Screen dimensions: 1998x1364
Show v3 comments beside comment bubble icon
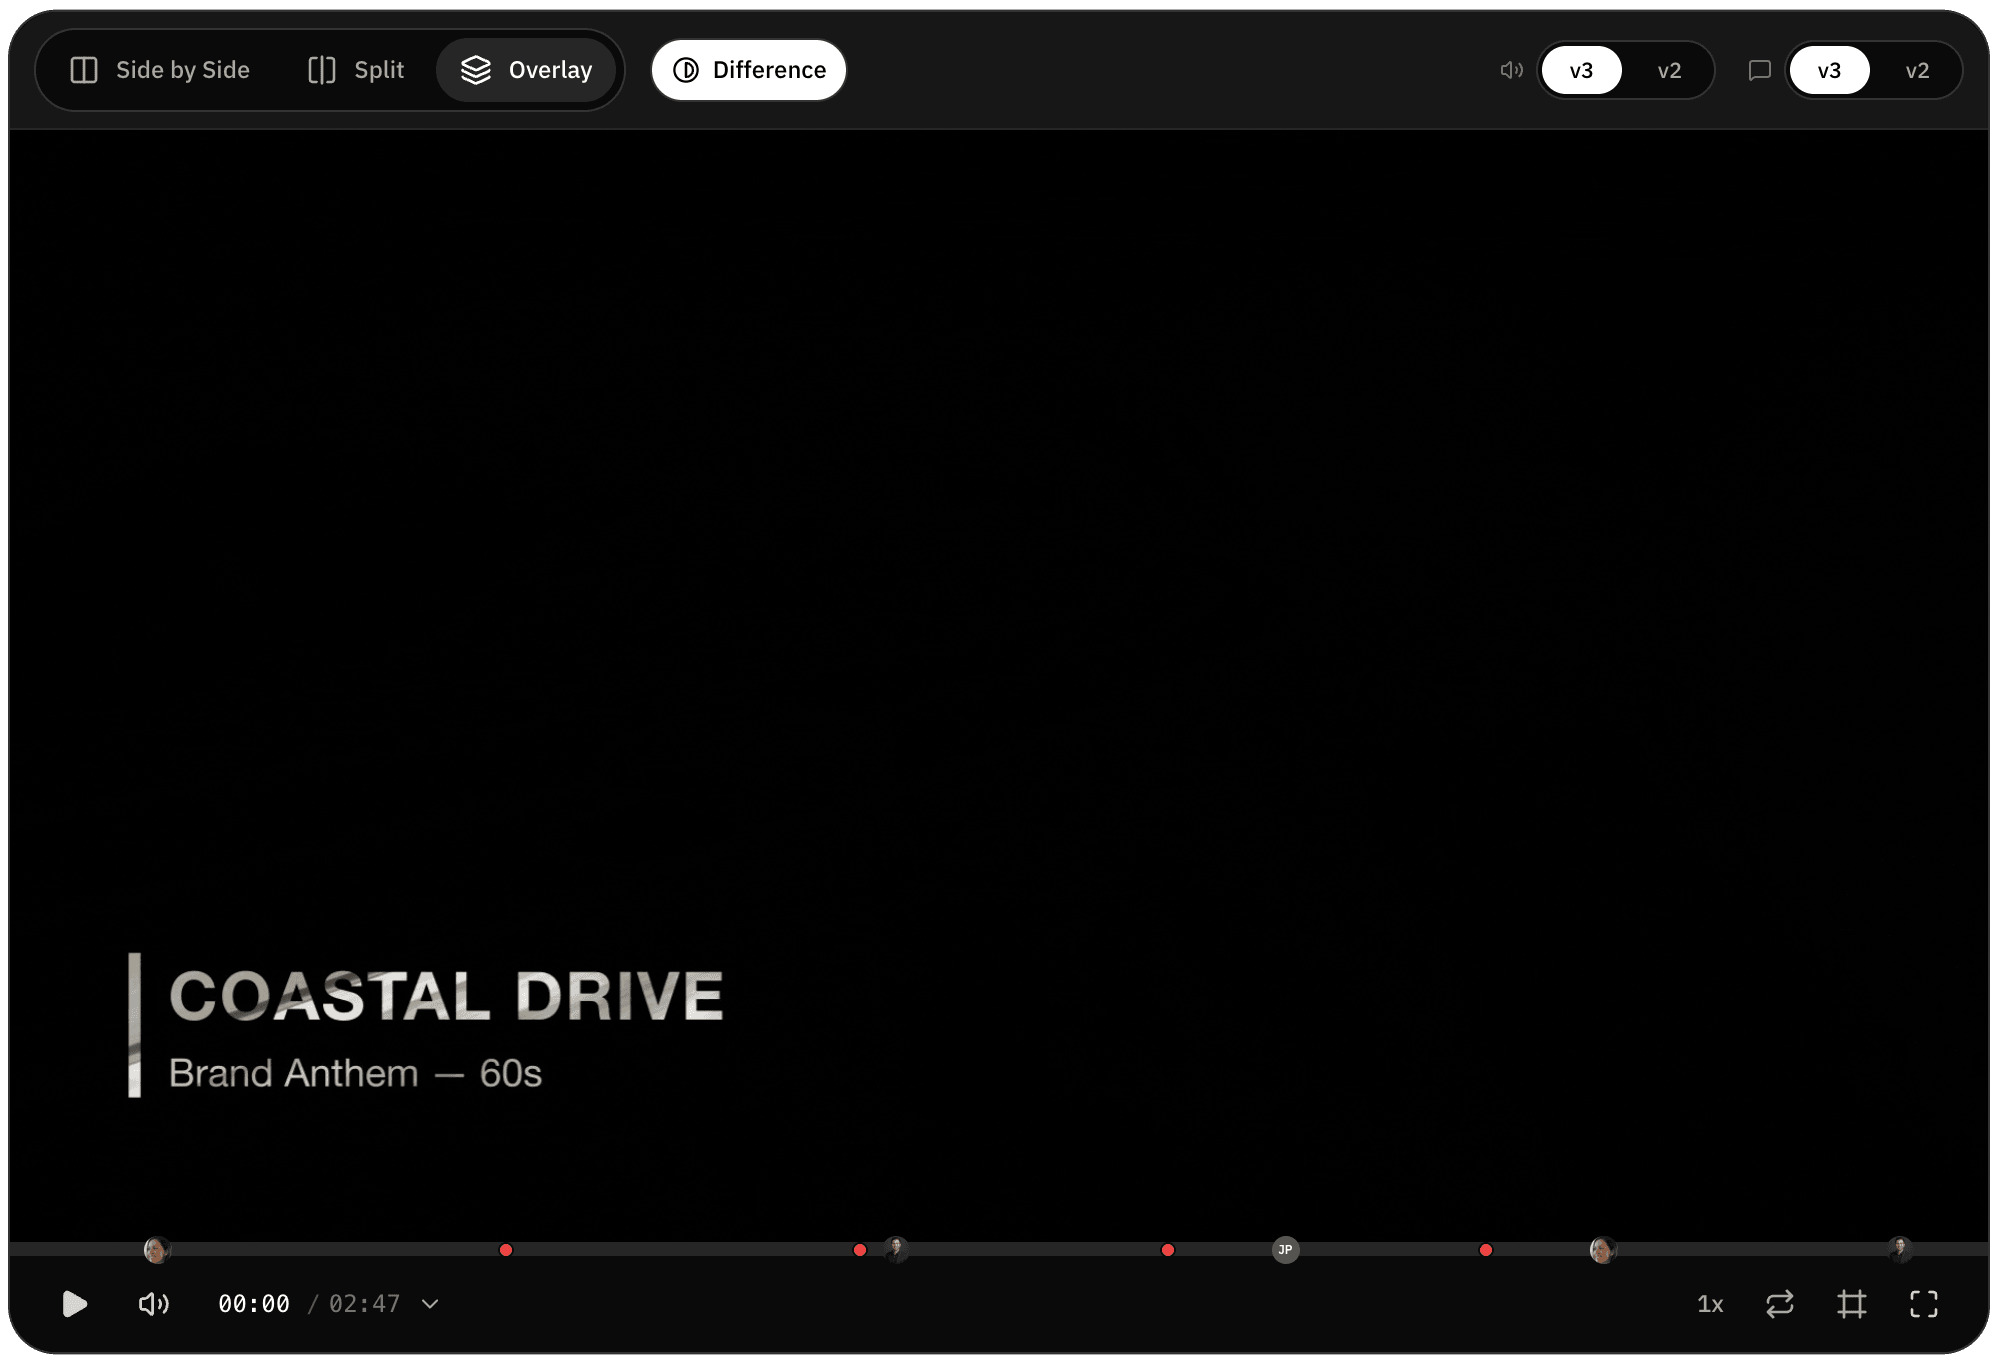[1829, 70]
